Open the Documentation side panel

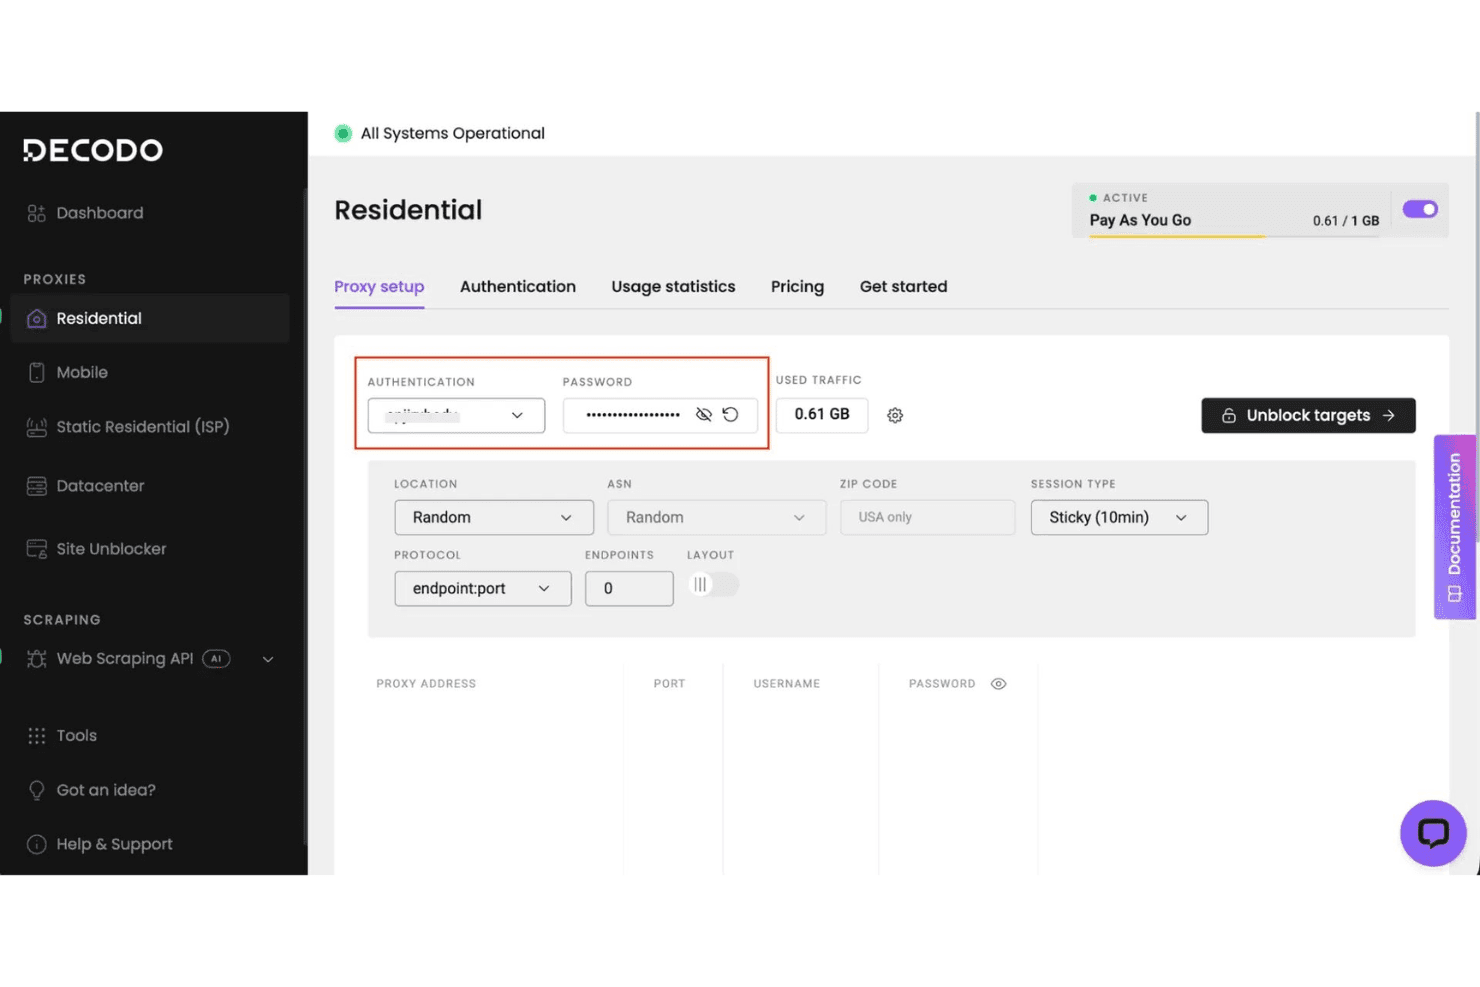coord(1455,527)
